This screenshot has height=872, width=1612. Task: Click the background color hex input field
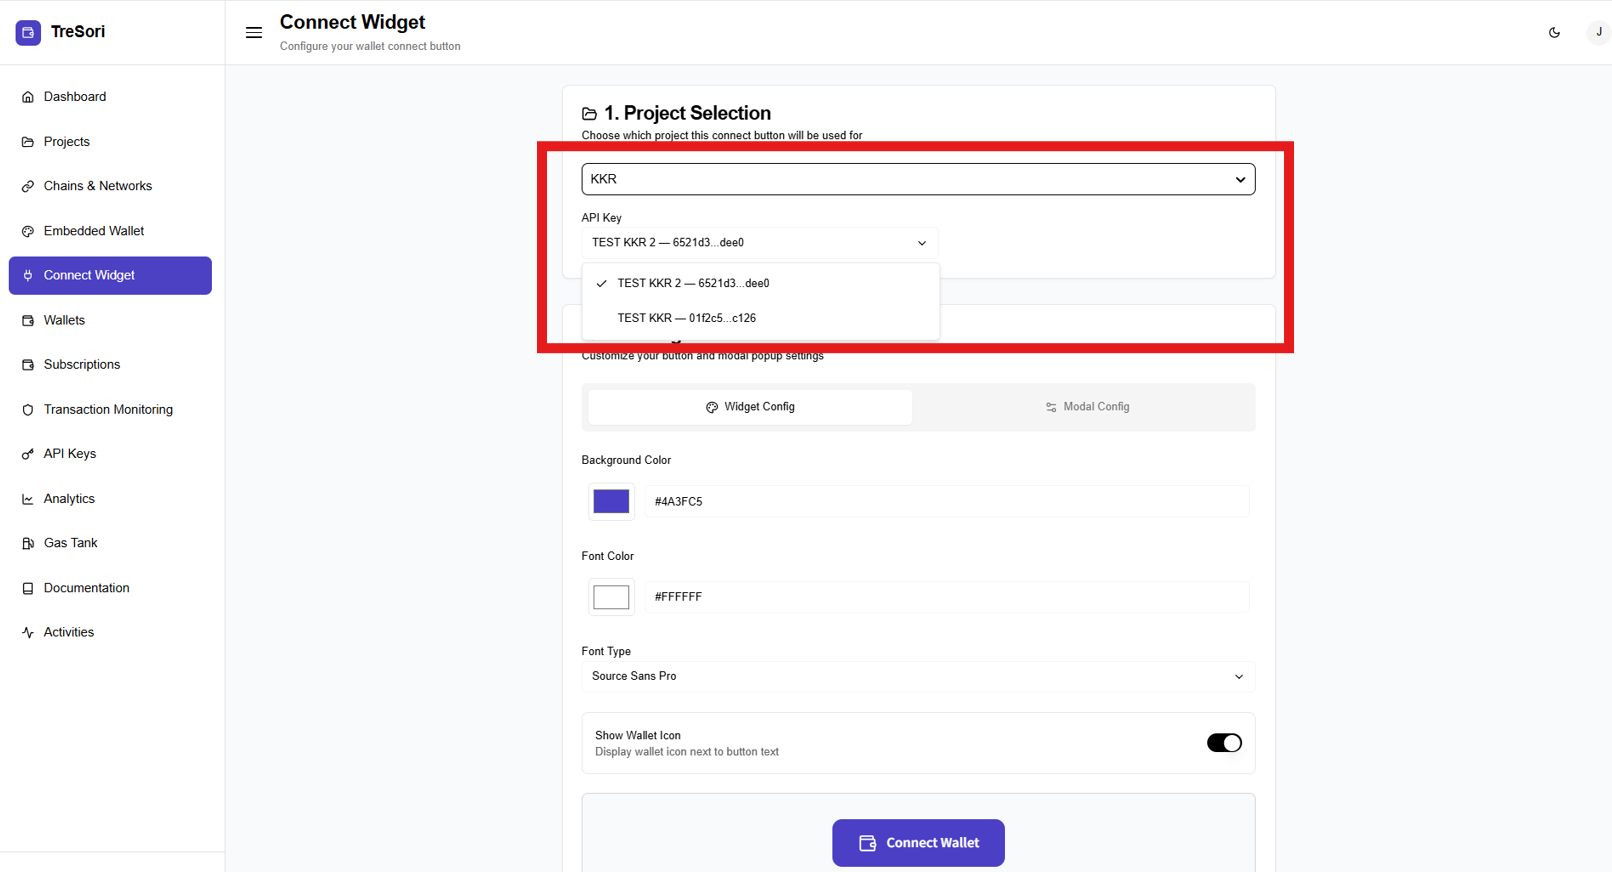[x=945, y=501]
